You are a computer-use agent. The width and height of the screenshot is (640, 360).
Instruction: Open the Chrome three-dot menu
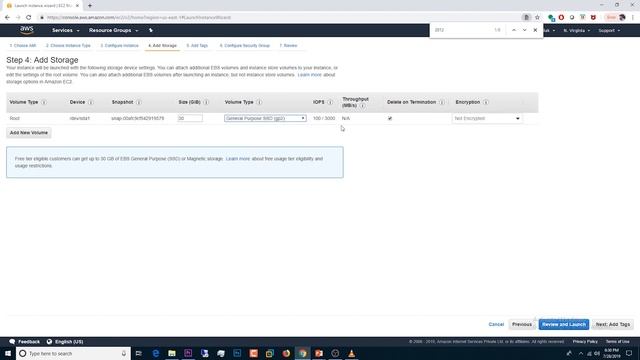pos(633,18)
